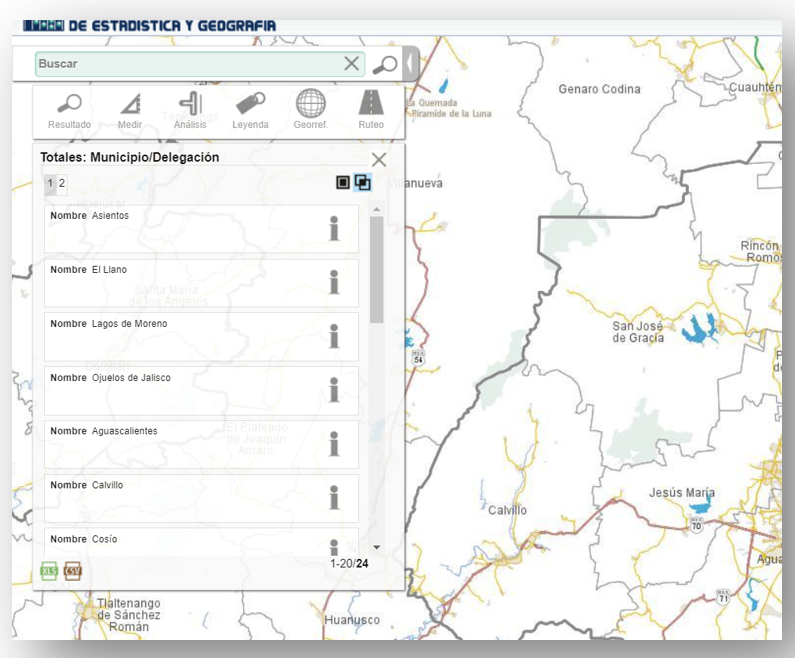Clear the Buscar search field

point(352,64)
